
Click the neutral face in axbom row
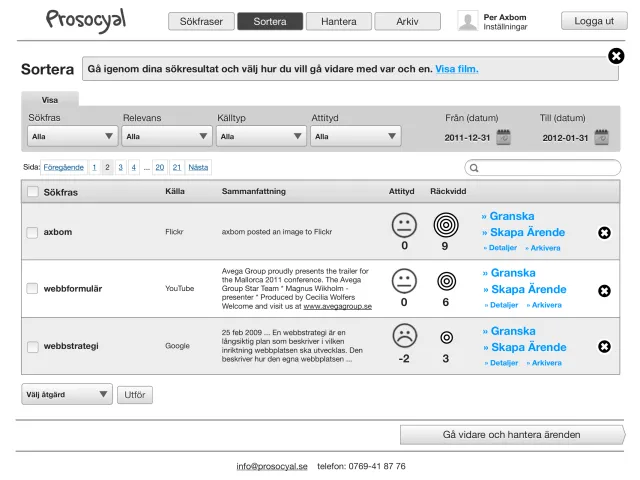pos(404,225)
